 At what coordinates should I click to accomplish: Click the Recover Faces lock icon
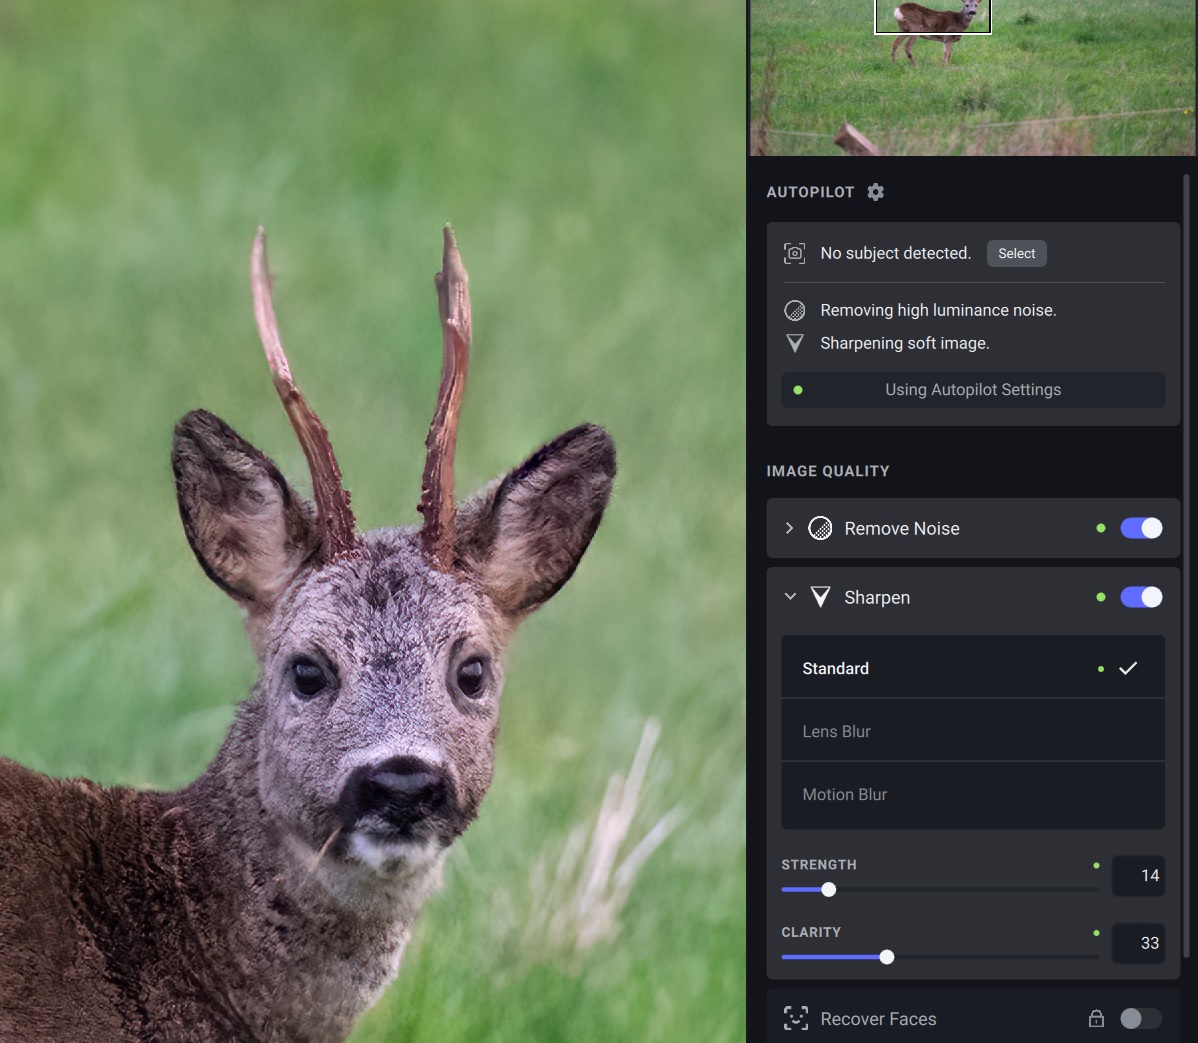pos(1096,1019)
